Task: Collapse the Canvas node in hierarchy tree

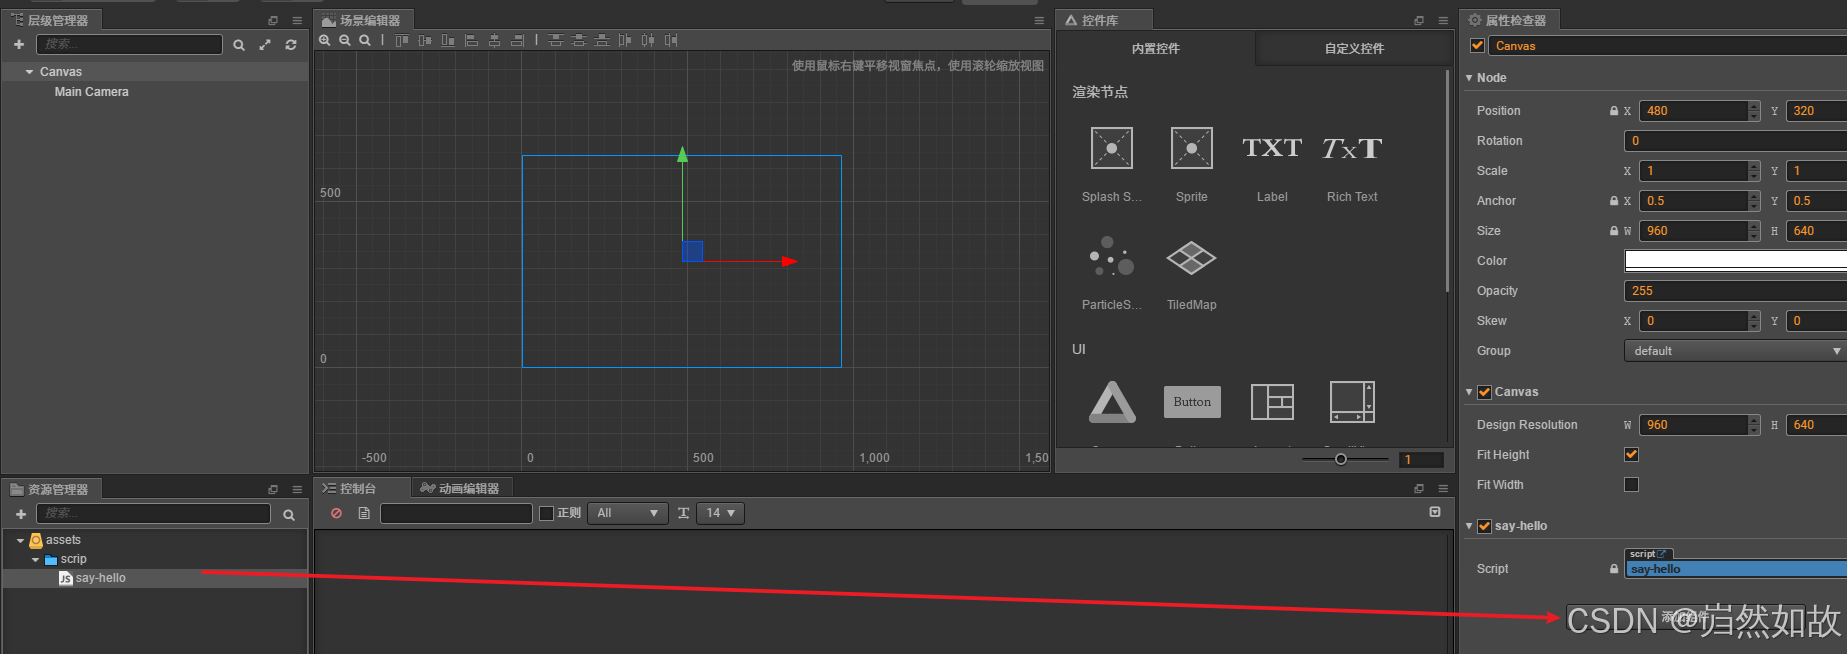Action: pyautogui.click(x=29, y=72)
